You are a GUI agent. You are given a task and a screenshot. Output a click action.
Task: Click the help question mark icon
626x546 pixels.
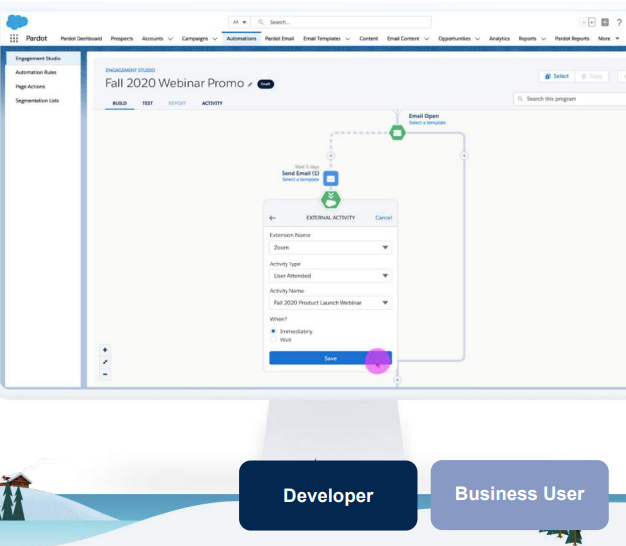[619, 22]
